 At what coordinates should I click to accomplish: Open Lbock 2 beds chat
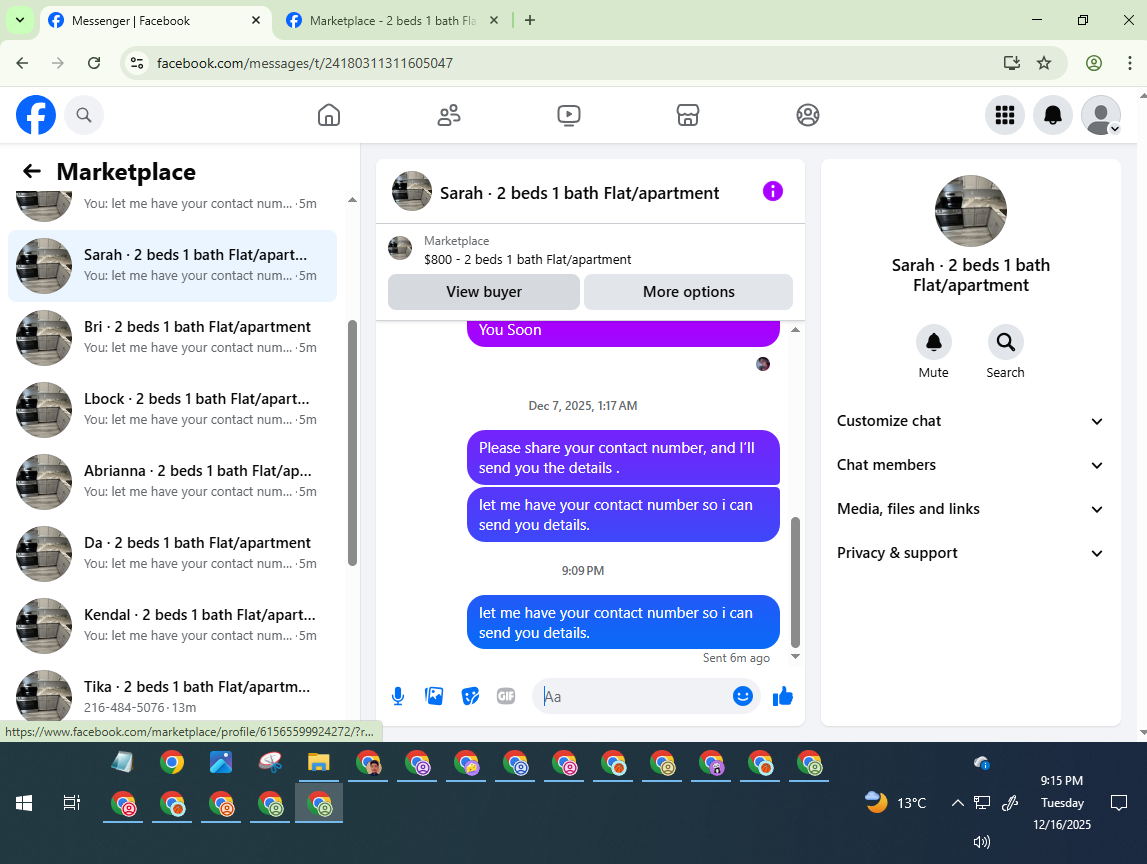tap(173, 410)
